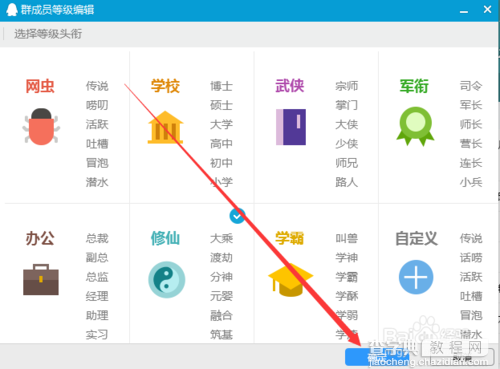Click the 博士 level title
Screen dimensions: 500x369
point(221,86)
